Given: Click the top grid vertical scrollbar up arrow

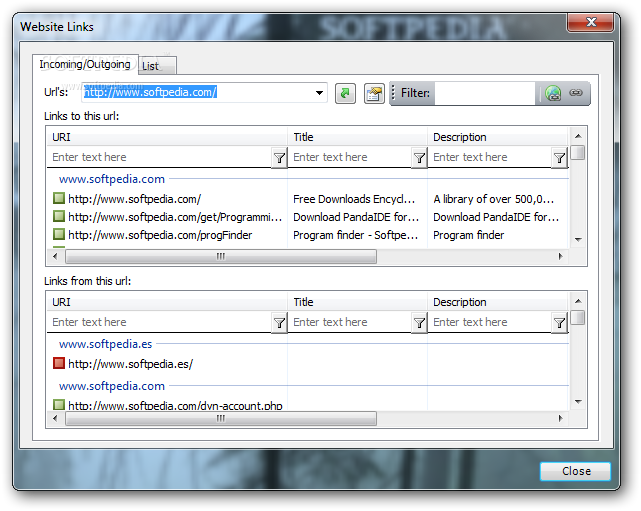Looking at the screenshot, I should tap(578, 136).
